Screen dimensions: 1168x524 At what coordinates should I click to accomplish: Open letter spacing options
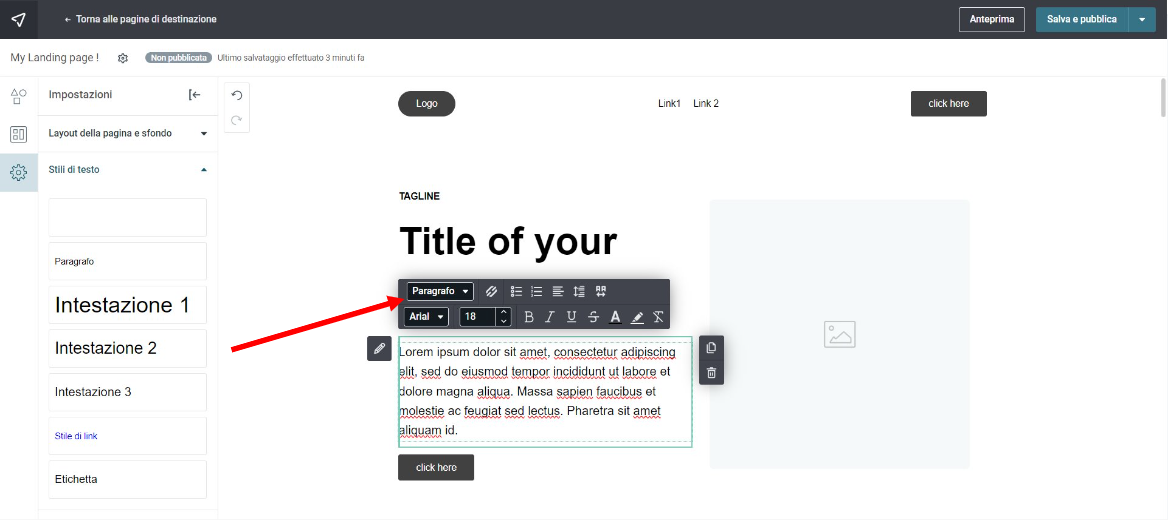point(601,291)
